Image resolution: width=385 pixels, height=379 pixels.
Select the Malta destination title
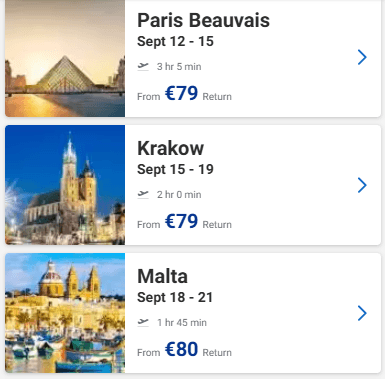(163, 276)
